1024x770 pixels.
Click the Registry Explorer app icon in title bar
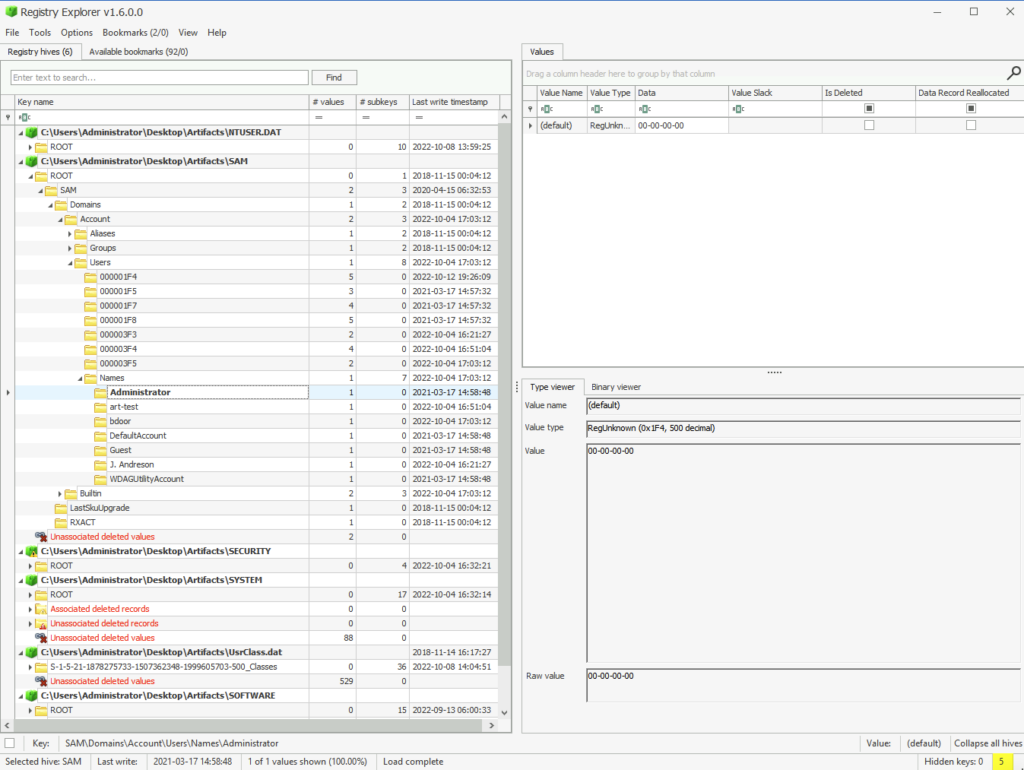coord(10,12)
